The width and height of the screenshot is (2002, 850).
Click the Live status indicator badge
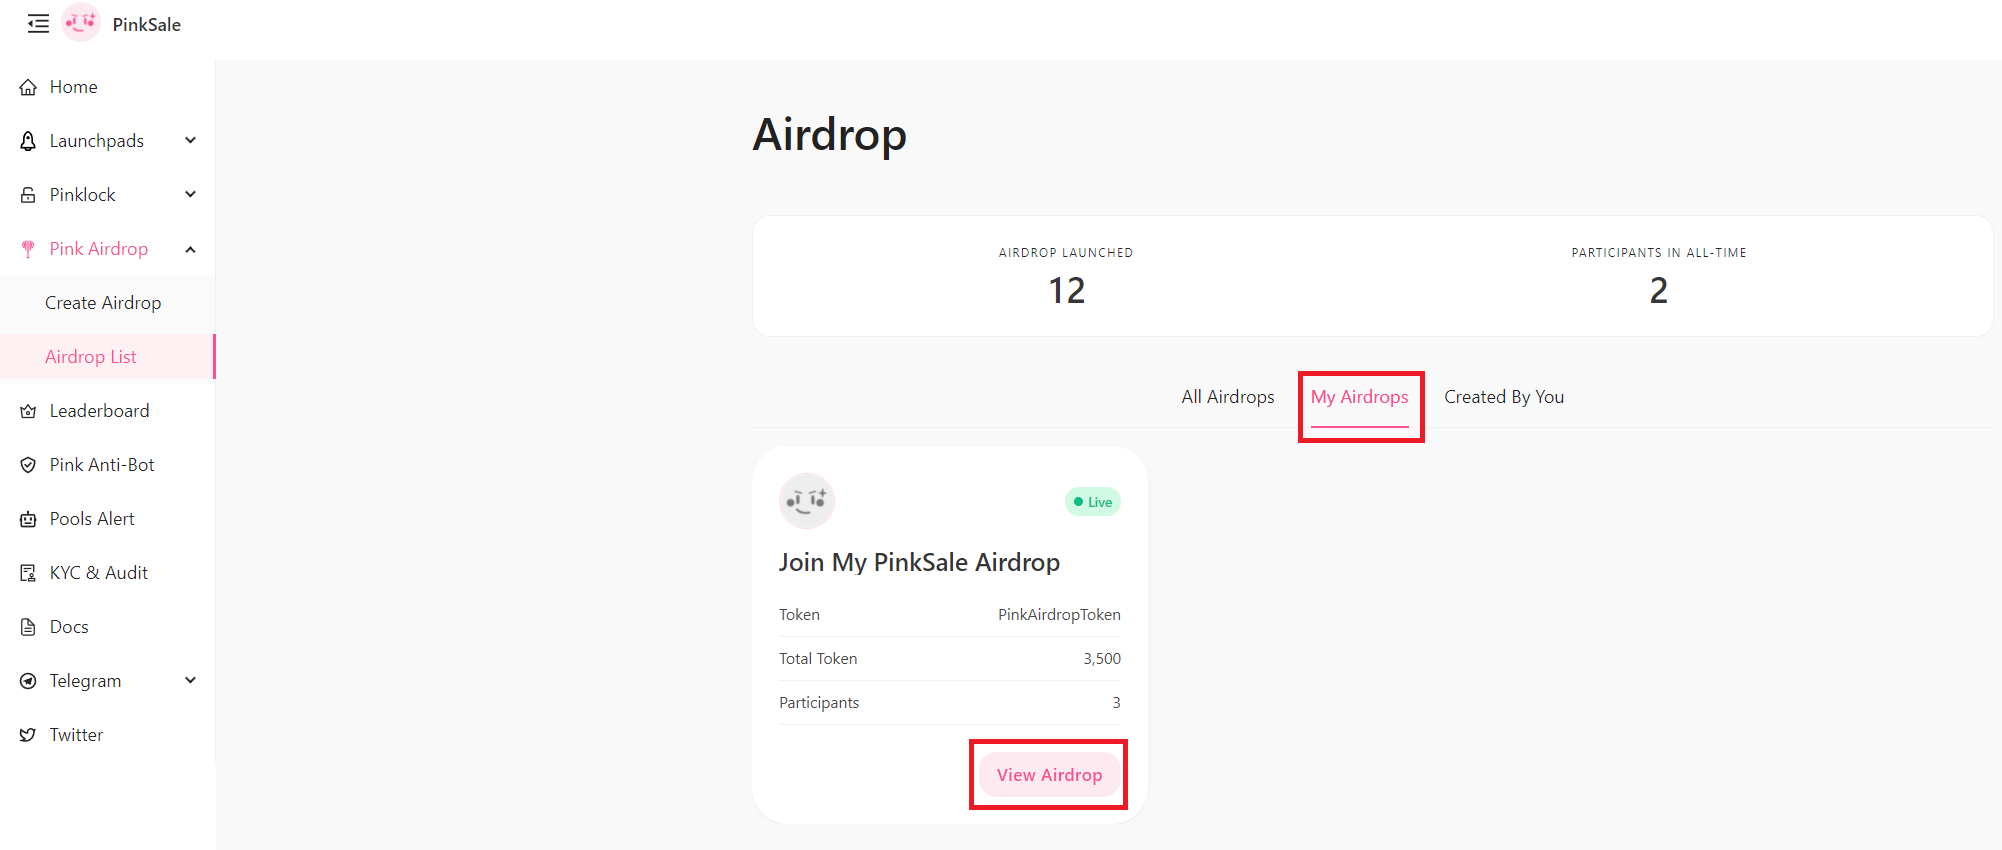(1092, 501)
